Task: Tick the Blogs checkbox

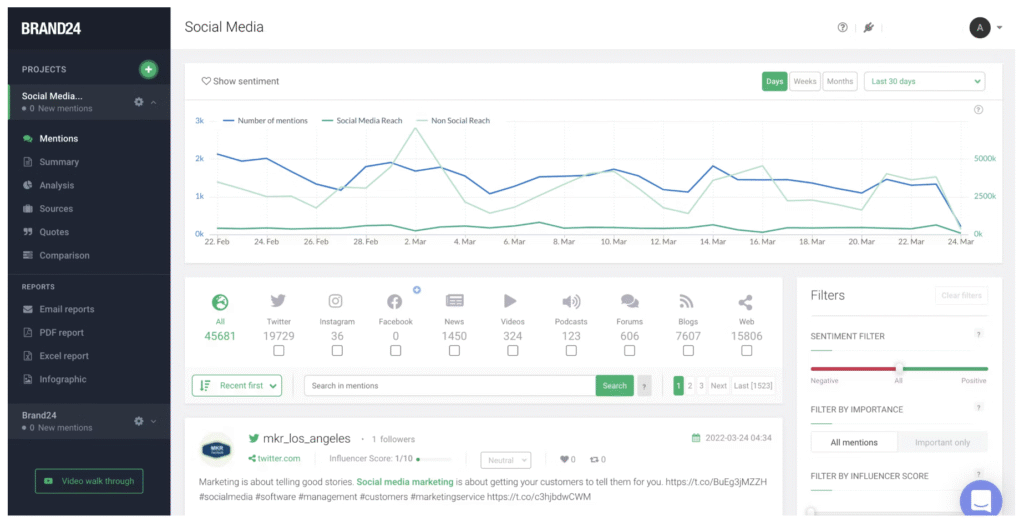Action: (688, 351)
